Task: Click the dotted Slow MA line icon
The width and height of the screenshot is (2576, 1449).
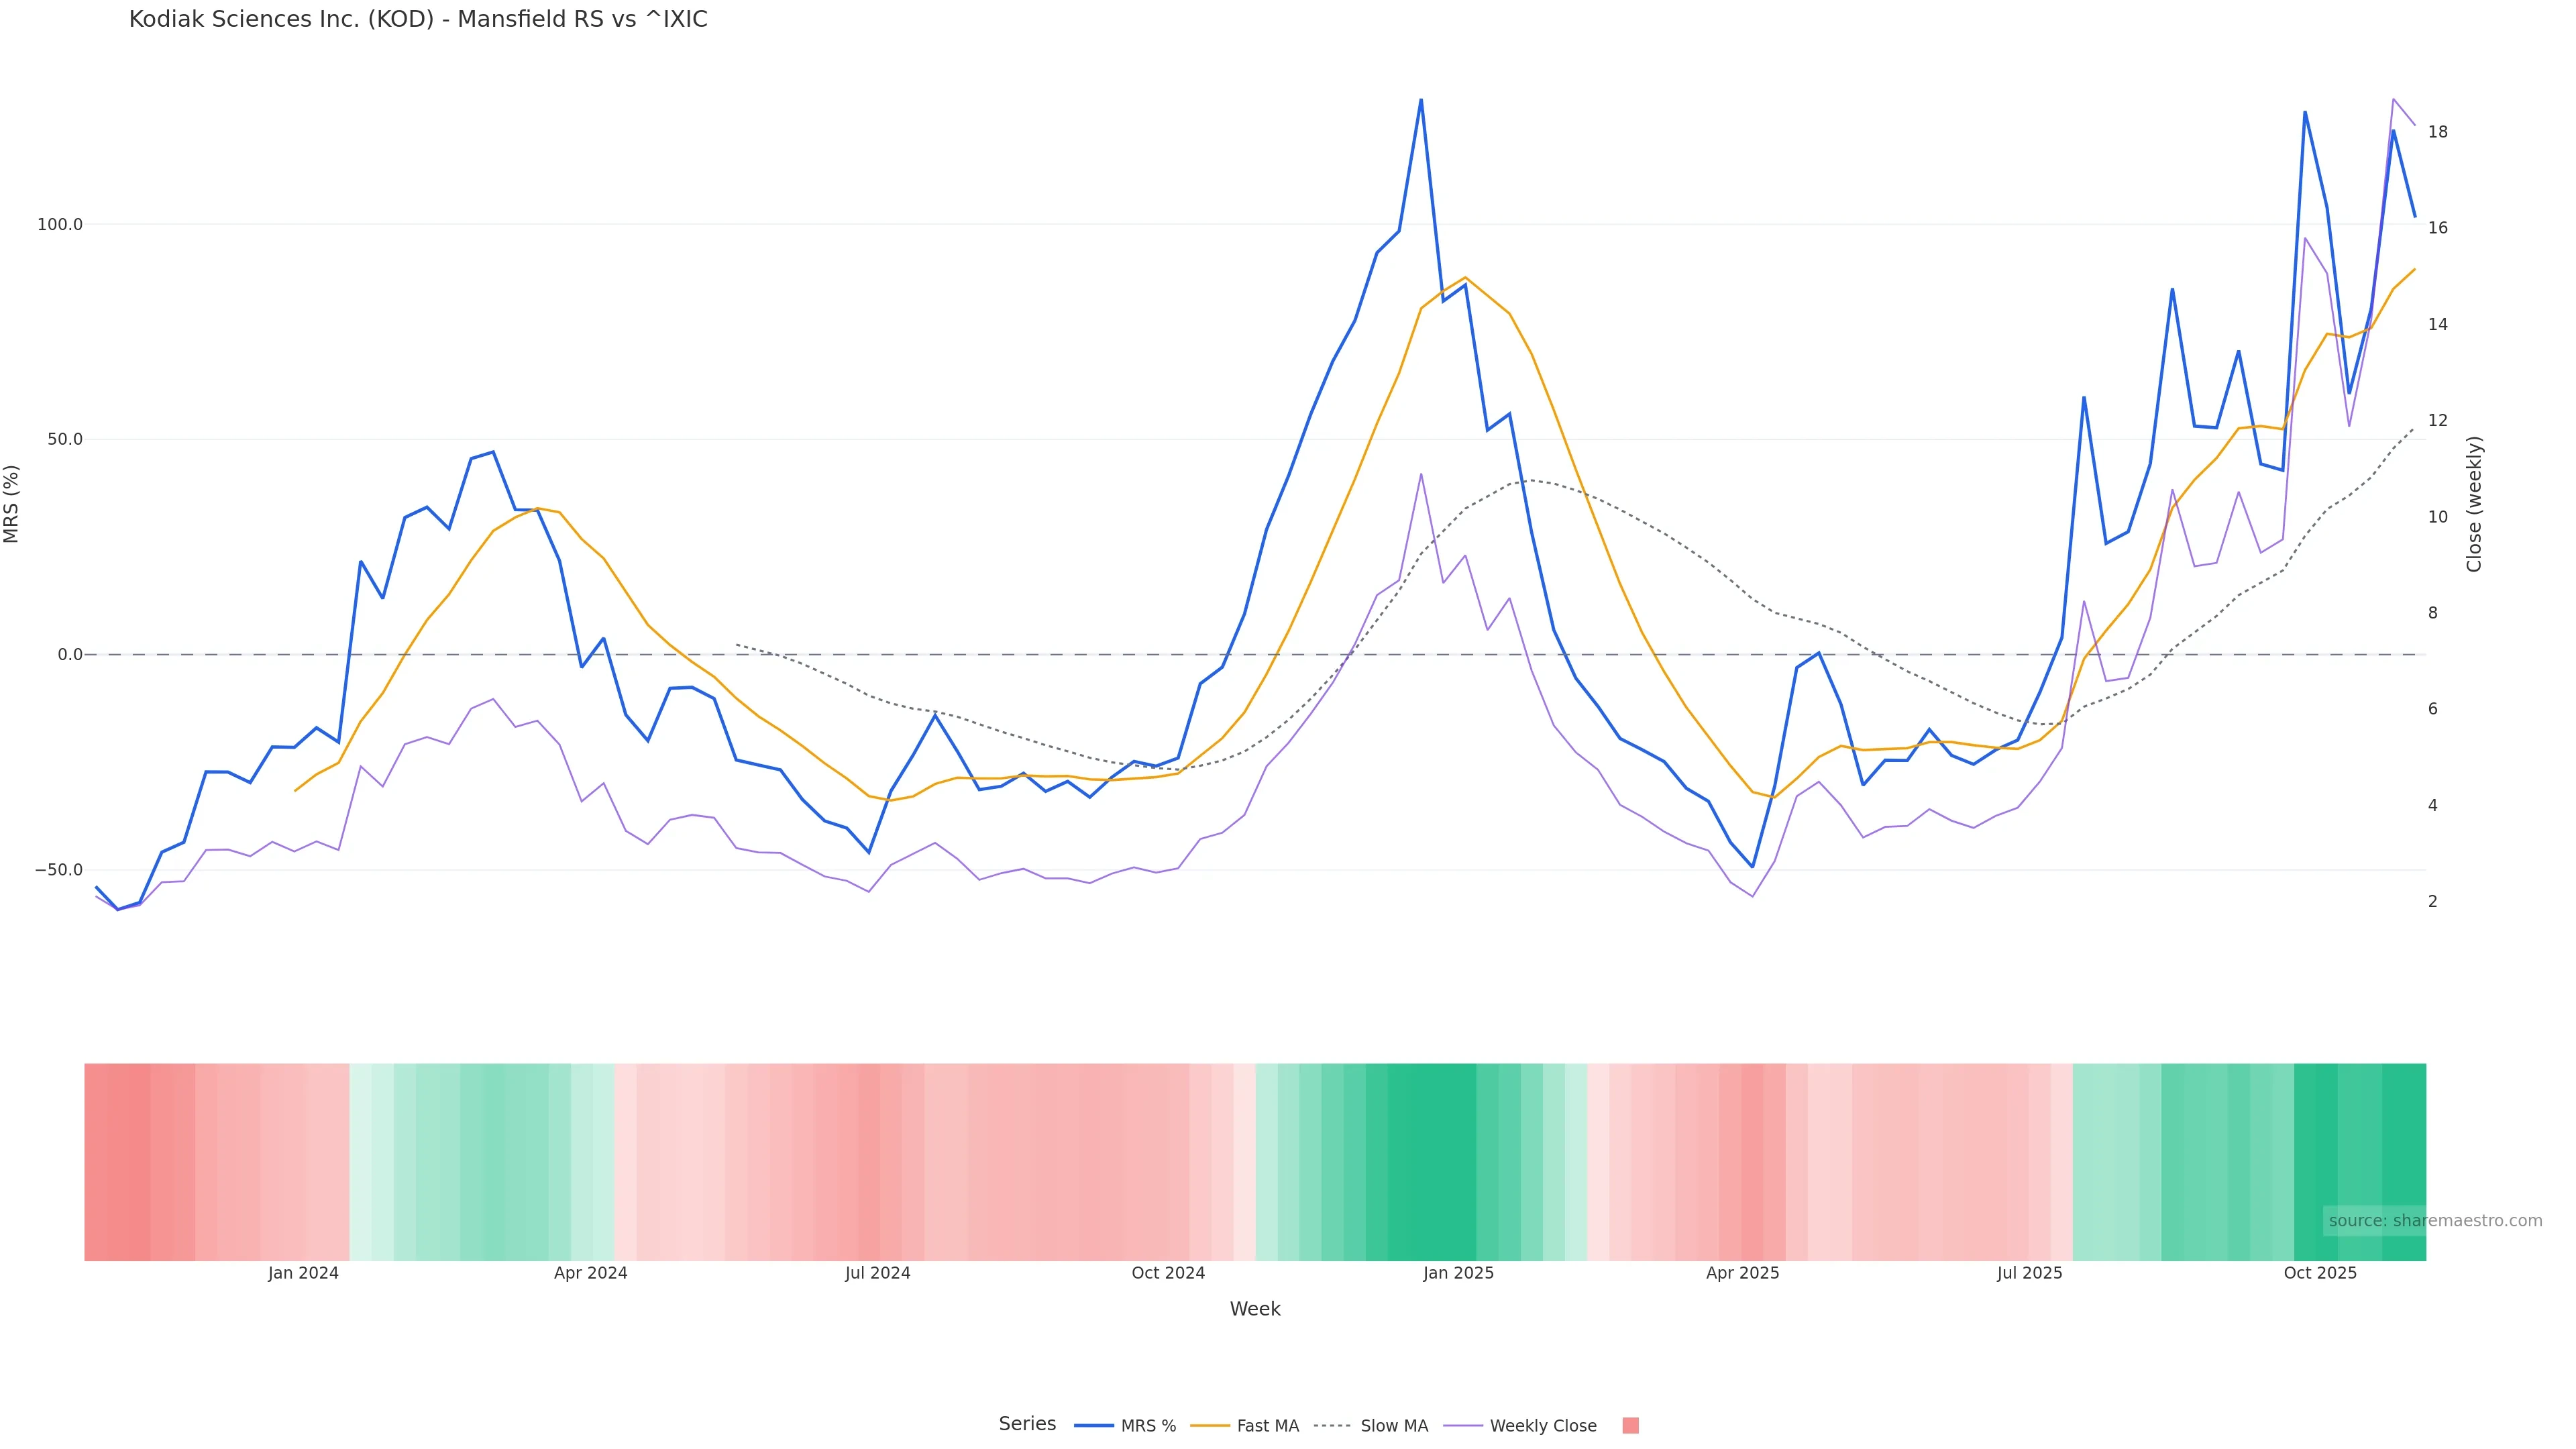Action: [1332, 1426]
